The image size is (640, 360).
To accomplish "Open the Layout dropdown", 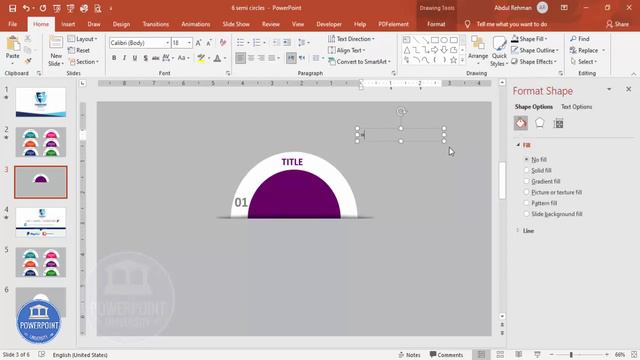I will point(83,39).
